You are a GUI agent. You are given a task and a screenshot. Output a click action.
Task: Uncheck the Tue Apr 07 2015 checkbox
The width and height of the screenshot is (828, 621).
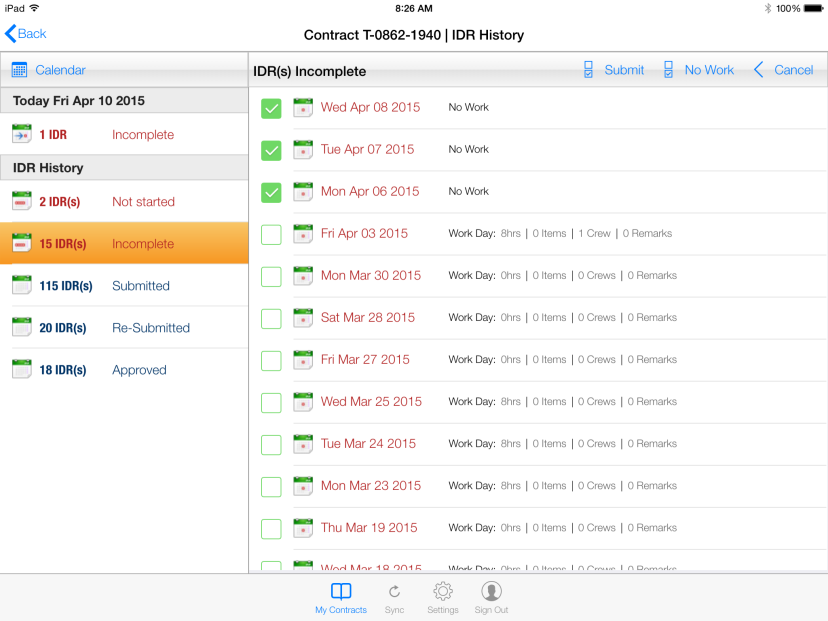tap(271, 150)
